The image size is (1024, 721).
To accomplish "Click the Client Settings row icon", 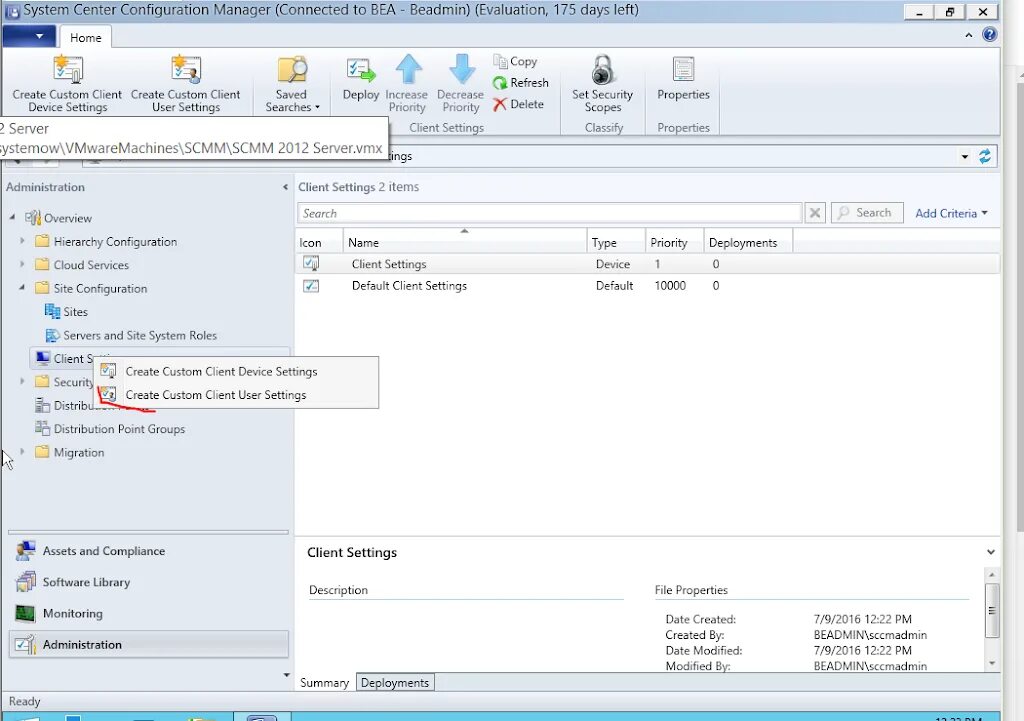I will click(x=311, y=264).
